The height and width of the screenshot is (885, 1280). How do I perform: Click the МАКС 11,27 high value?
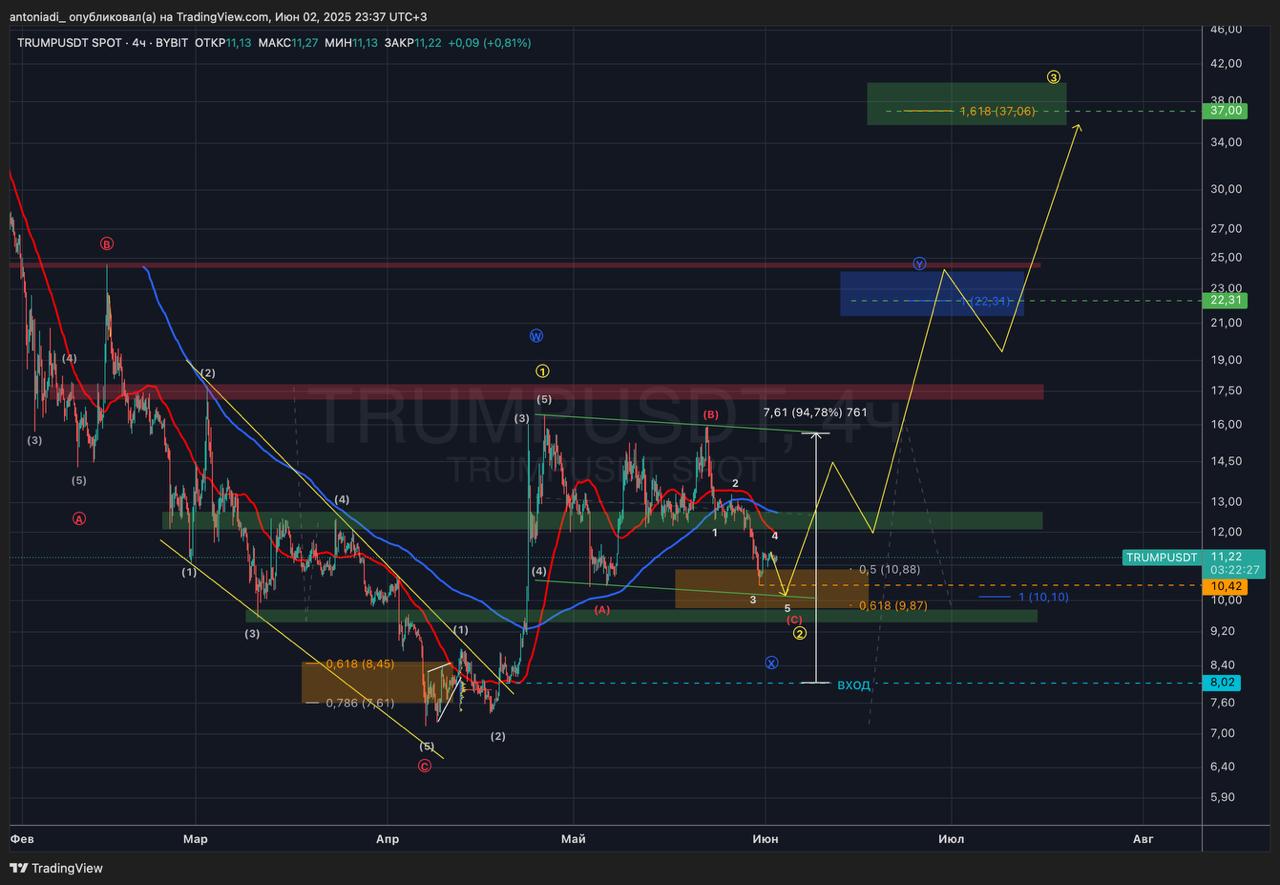[288, 43]
